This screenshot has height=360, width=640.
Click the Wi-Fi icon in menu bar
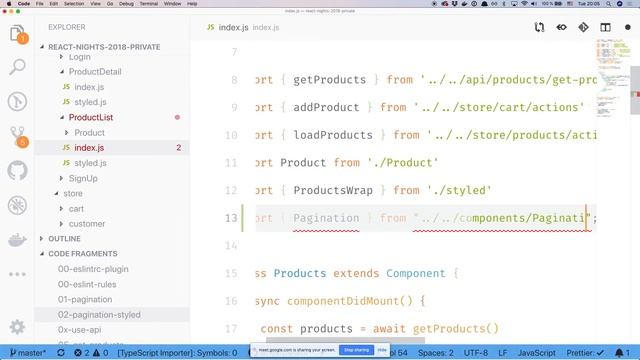[524, 4]
